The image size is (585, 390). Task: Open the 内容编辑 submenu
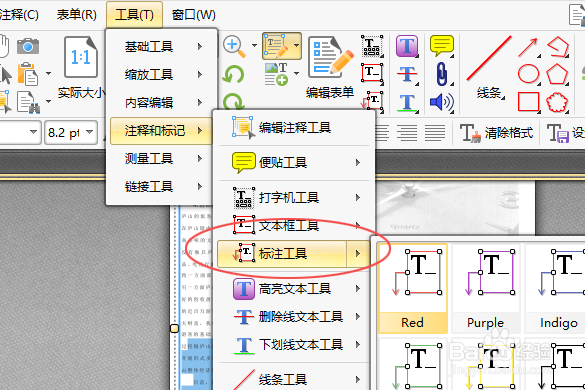162,103
